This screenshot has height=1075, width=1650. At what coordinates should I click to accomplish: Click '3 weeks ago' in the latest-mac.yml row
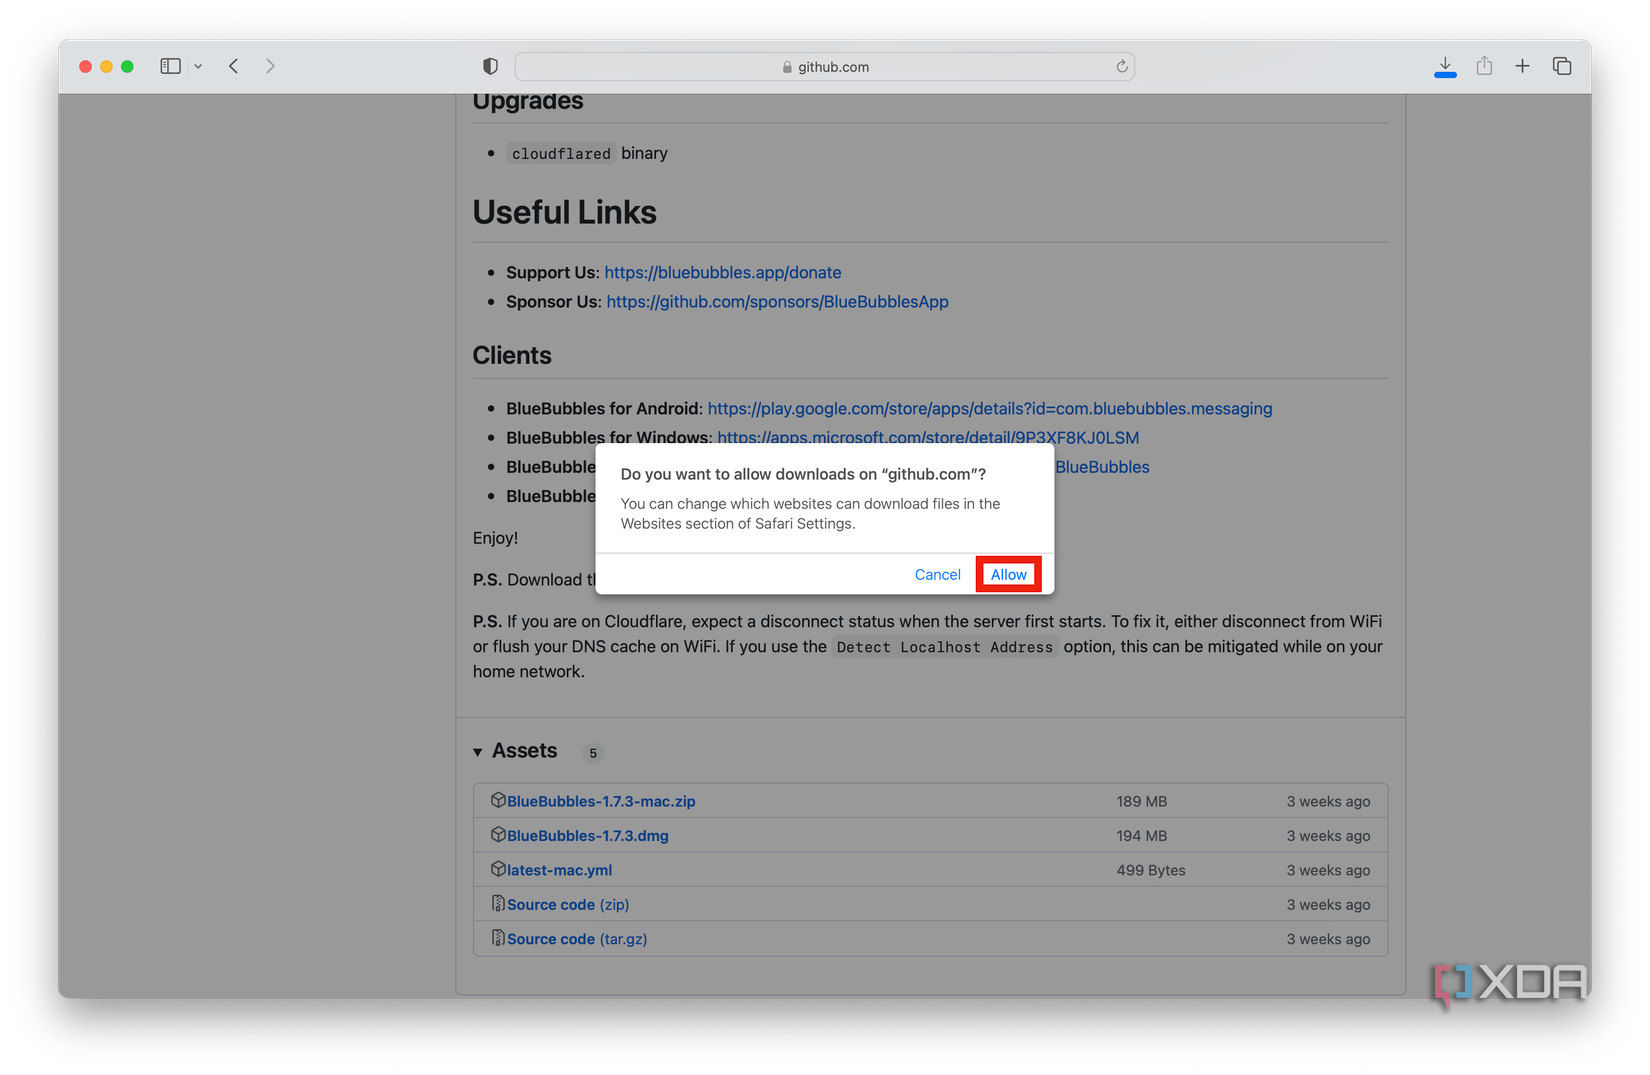click(1328, 870)
